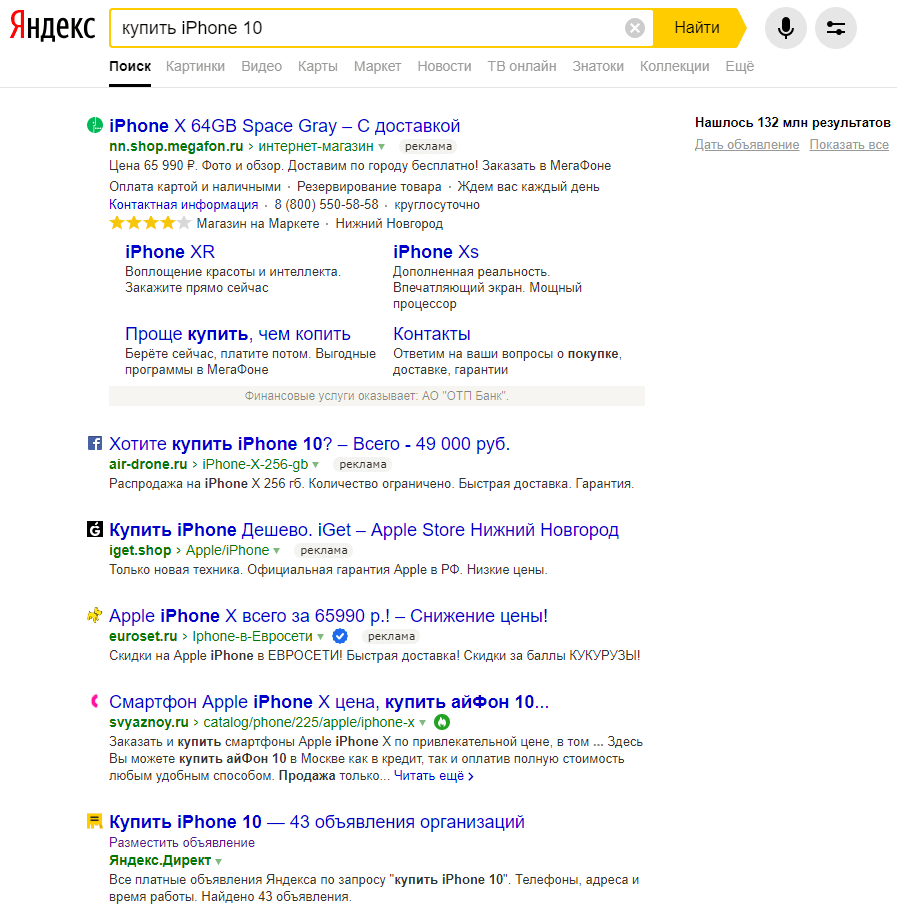Expand dropdown arrow after Iphone-в-Евросети
897x917 pixels.
(320, 637)
